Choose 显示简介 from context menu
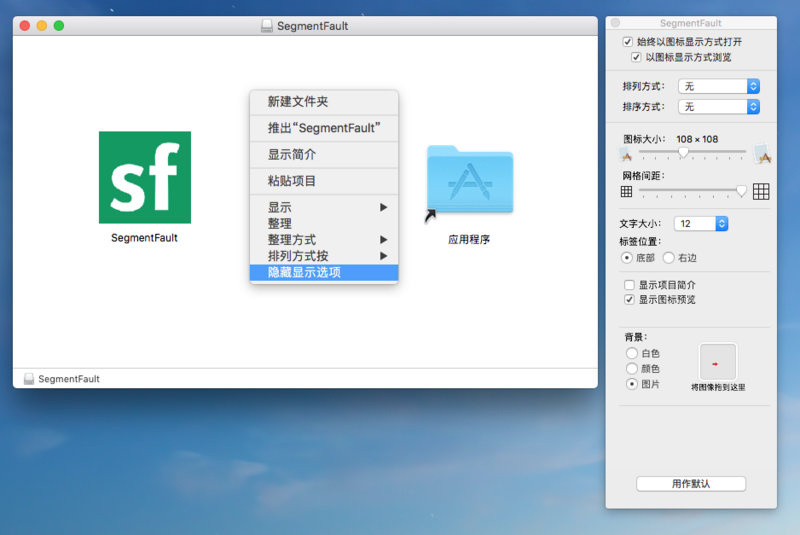This screenshot has width=800, height=535. (x=324, y=155)
